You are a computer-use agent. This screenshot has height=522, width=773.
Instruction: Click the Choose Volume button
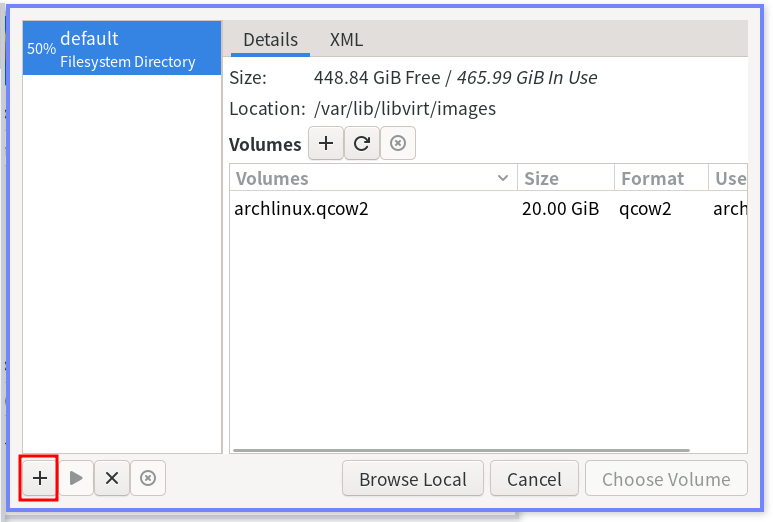[x=666, y=479]
